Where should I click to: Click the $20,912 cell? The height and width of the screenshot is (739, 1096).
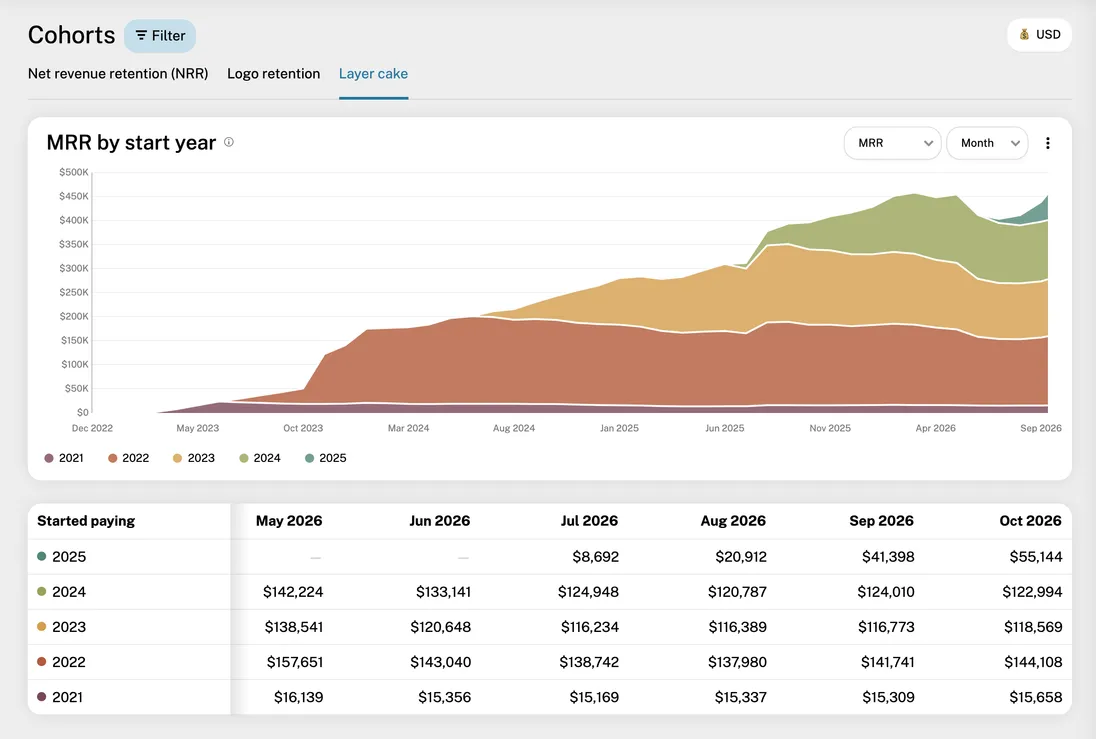(740, 557)
